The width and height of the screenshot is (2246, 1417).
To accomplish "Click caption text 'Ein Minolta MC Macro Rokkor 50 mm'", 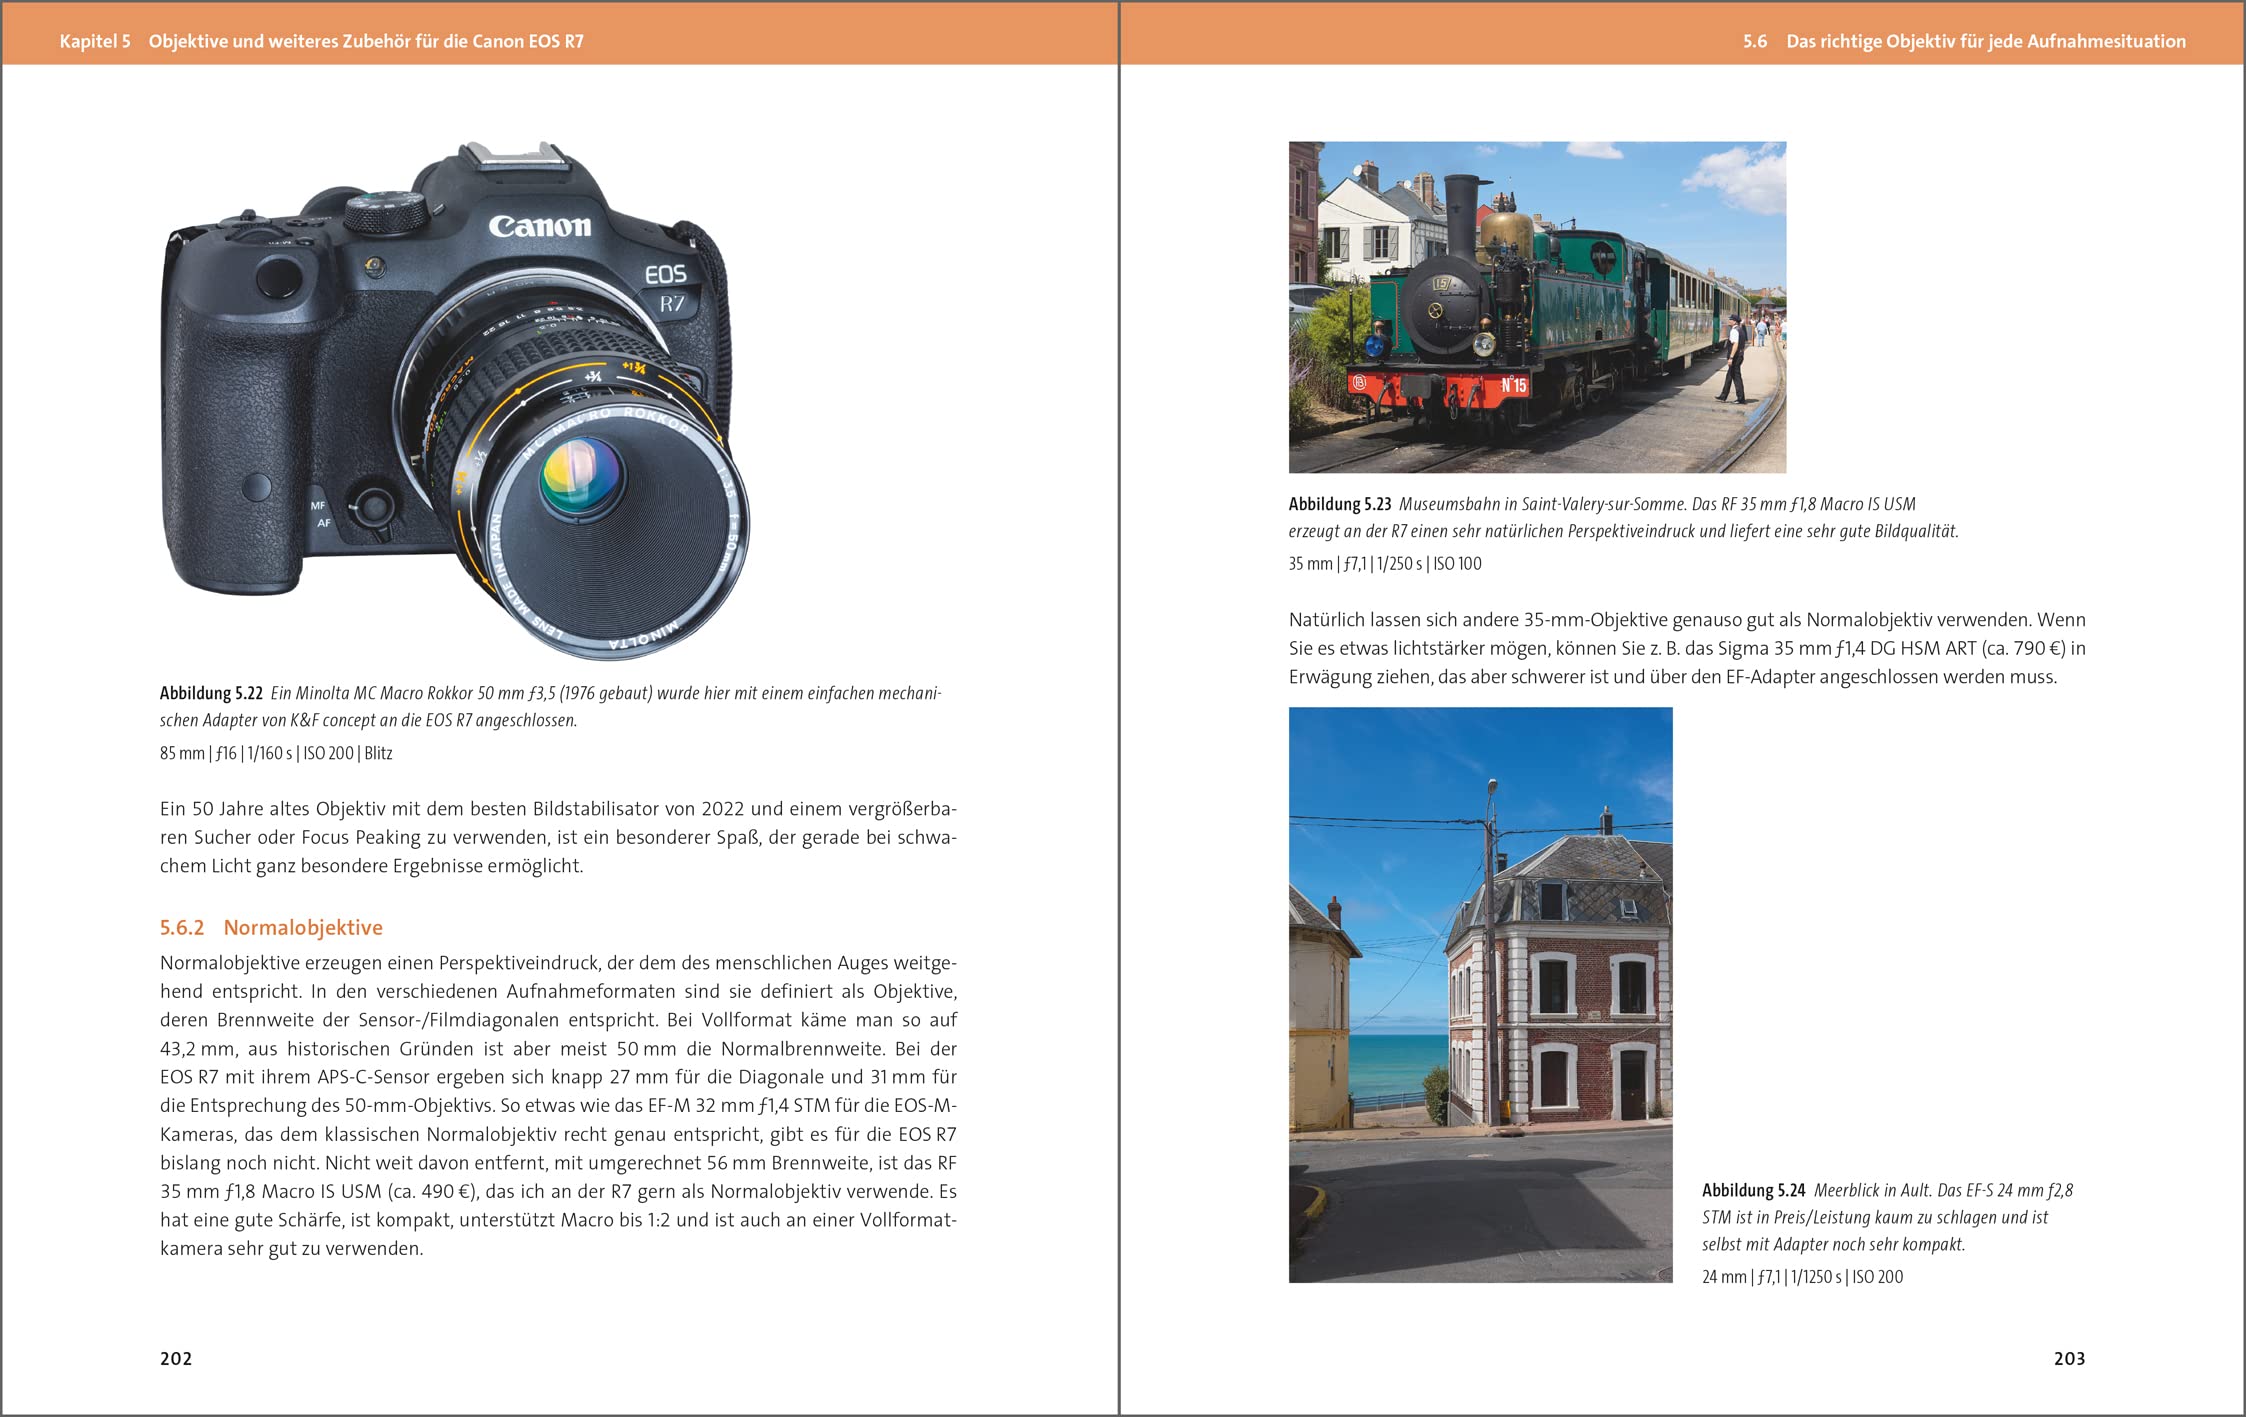I will [395, 693].
